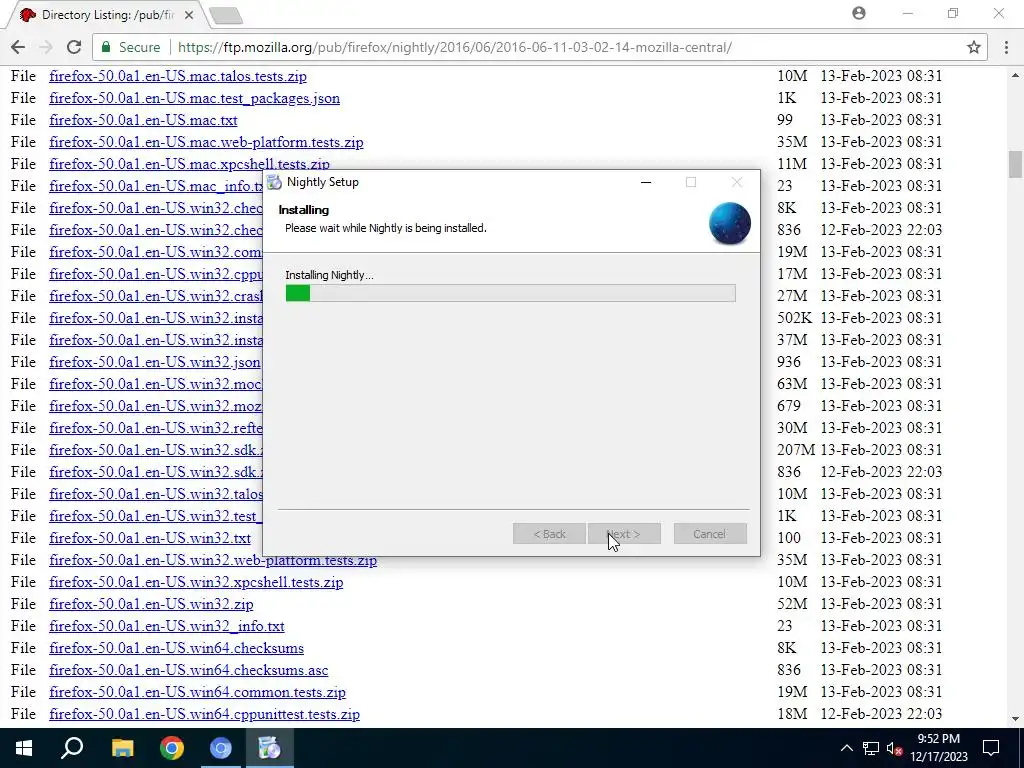The height and width of the screenshot is (768, 1024).
Task: Click the Chrome profile avatar icon
Action: (x=859, y=13)
